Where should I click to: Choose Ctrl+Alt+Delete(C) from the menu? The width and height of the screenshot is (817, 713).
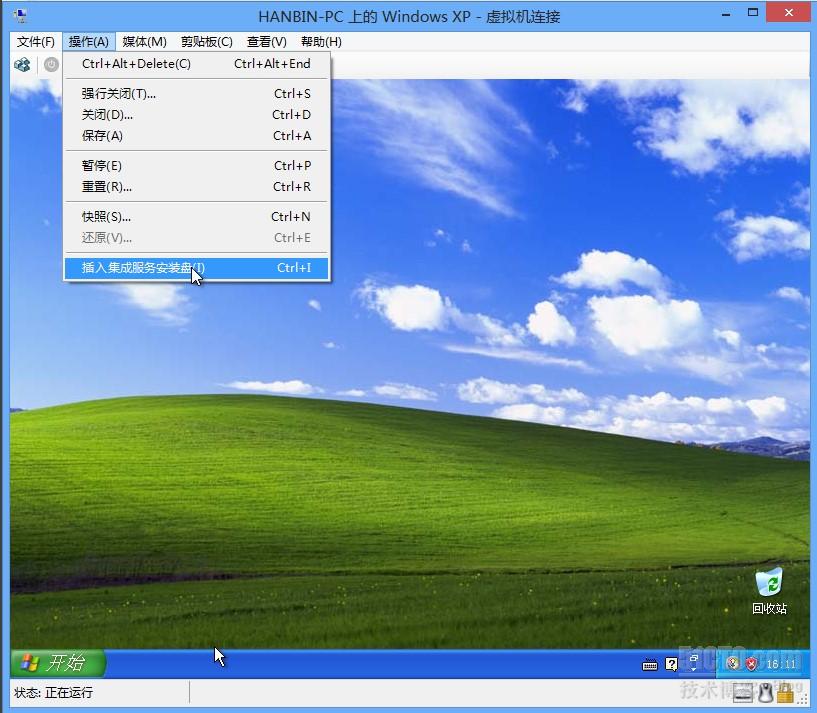point(196,64)
